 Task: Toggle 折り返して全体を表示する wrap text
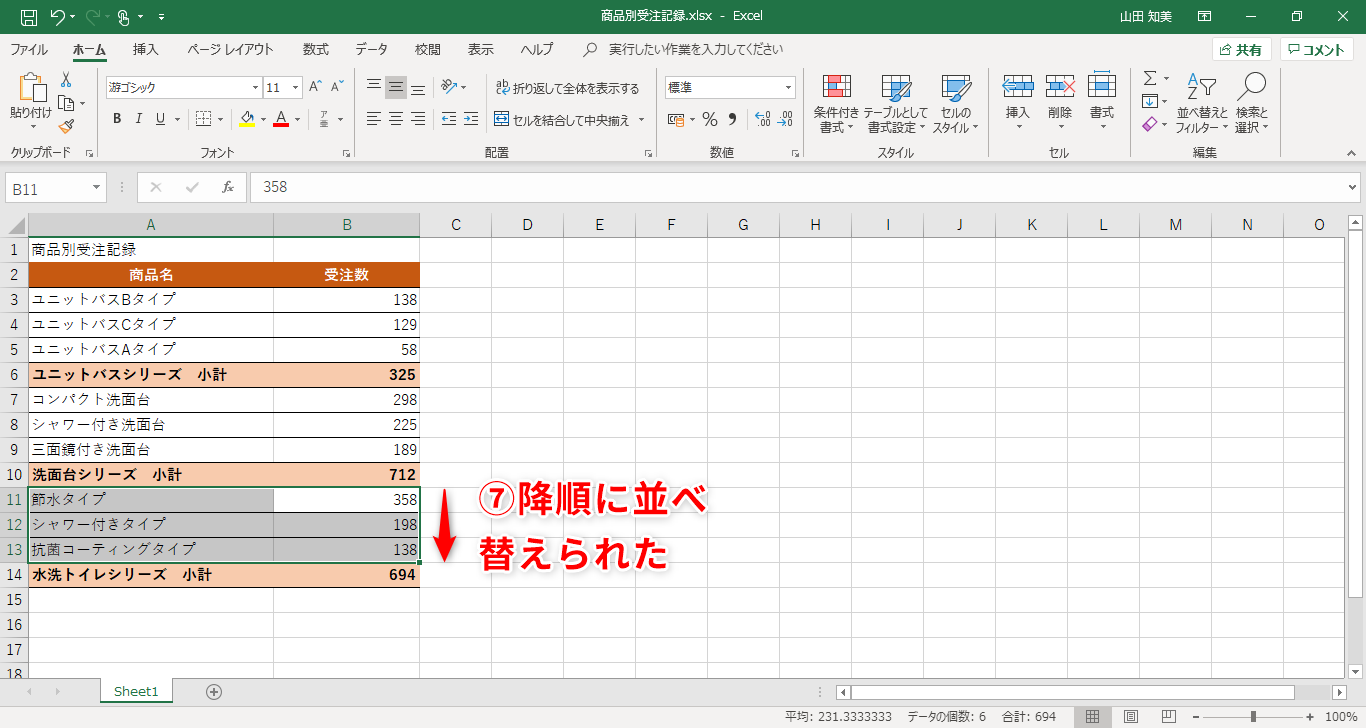click(567, 88)
